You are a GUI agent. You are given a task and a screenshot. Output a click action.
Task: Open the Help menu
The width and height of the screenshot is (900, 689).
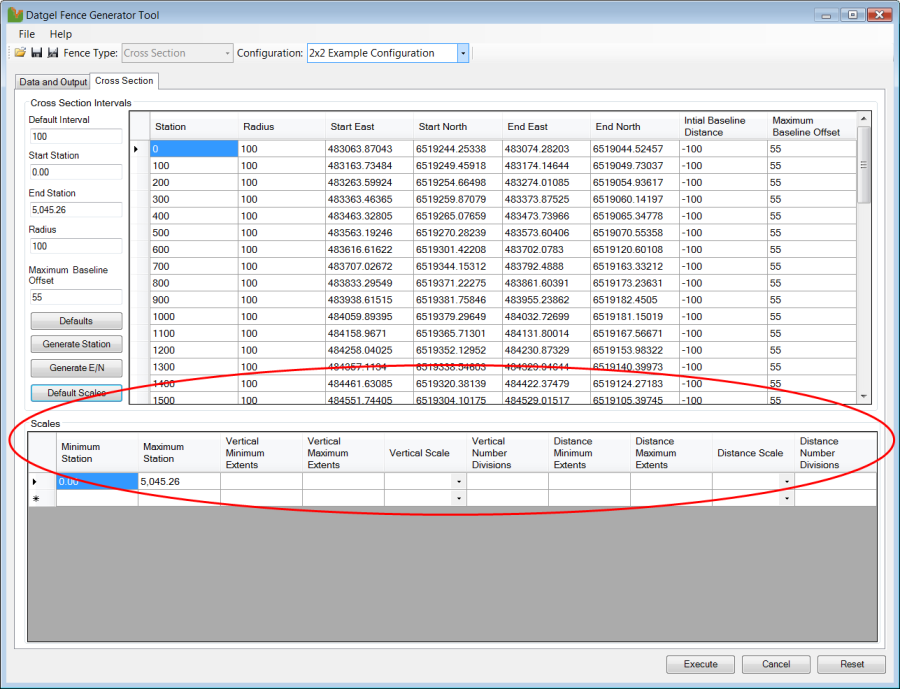pos(61,34)
